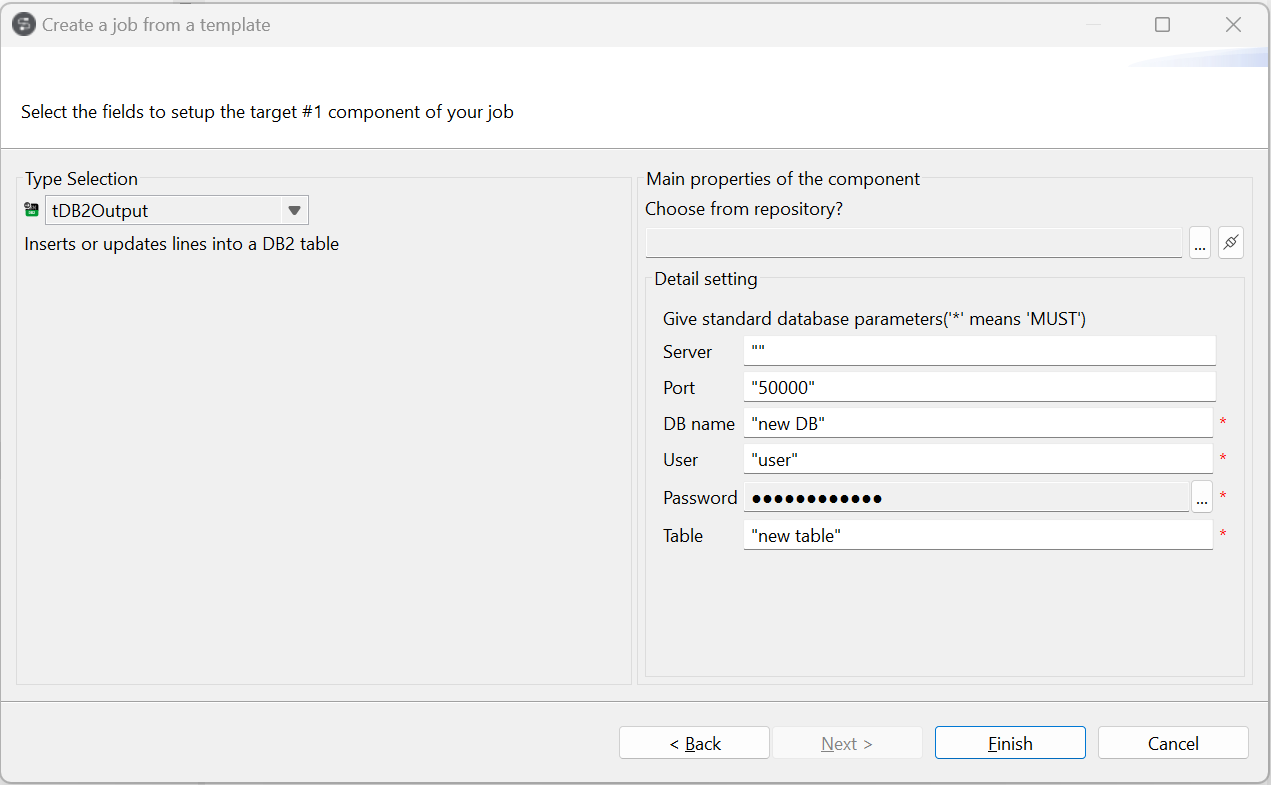Click the greyed-out Next button
Screen dimensions: 1271x785
pos(847,743)
